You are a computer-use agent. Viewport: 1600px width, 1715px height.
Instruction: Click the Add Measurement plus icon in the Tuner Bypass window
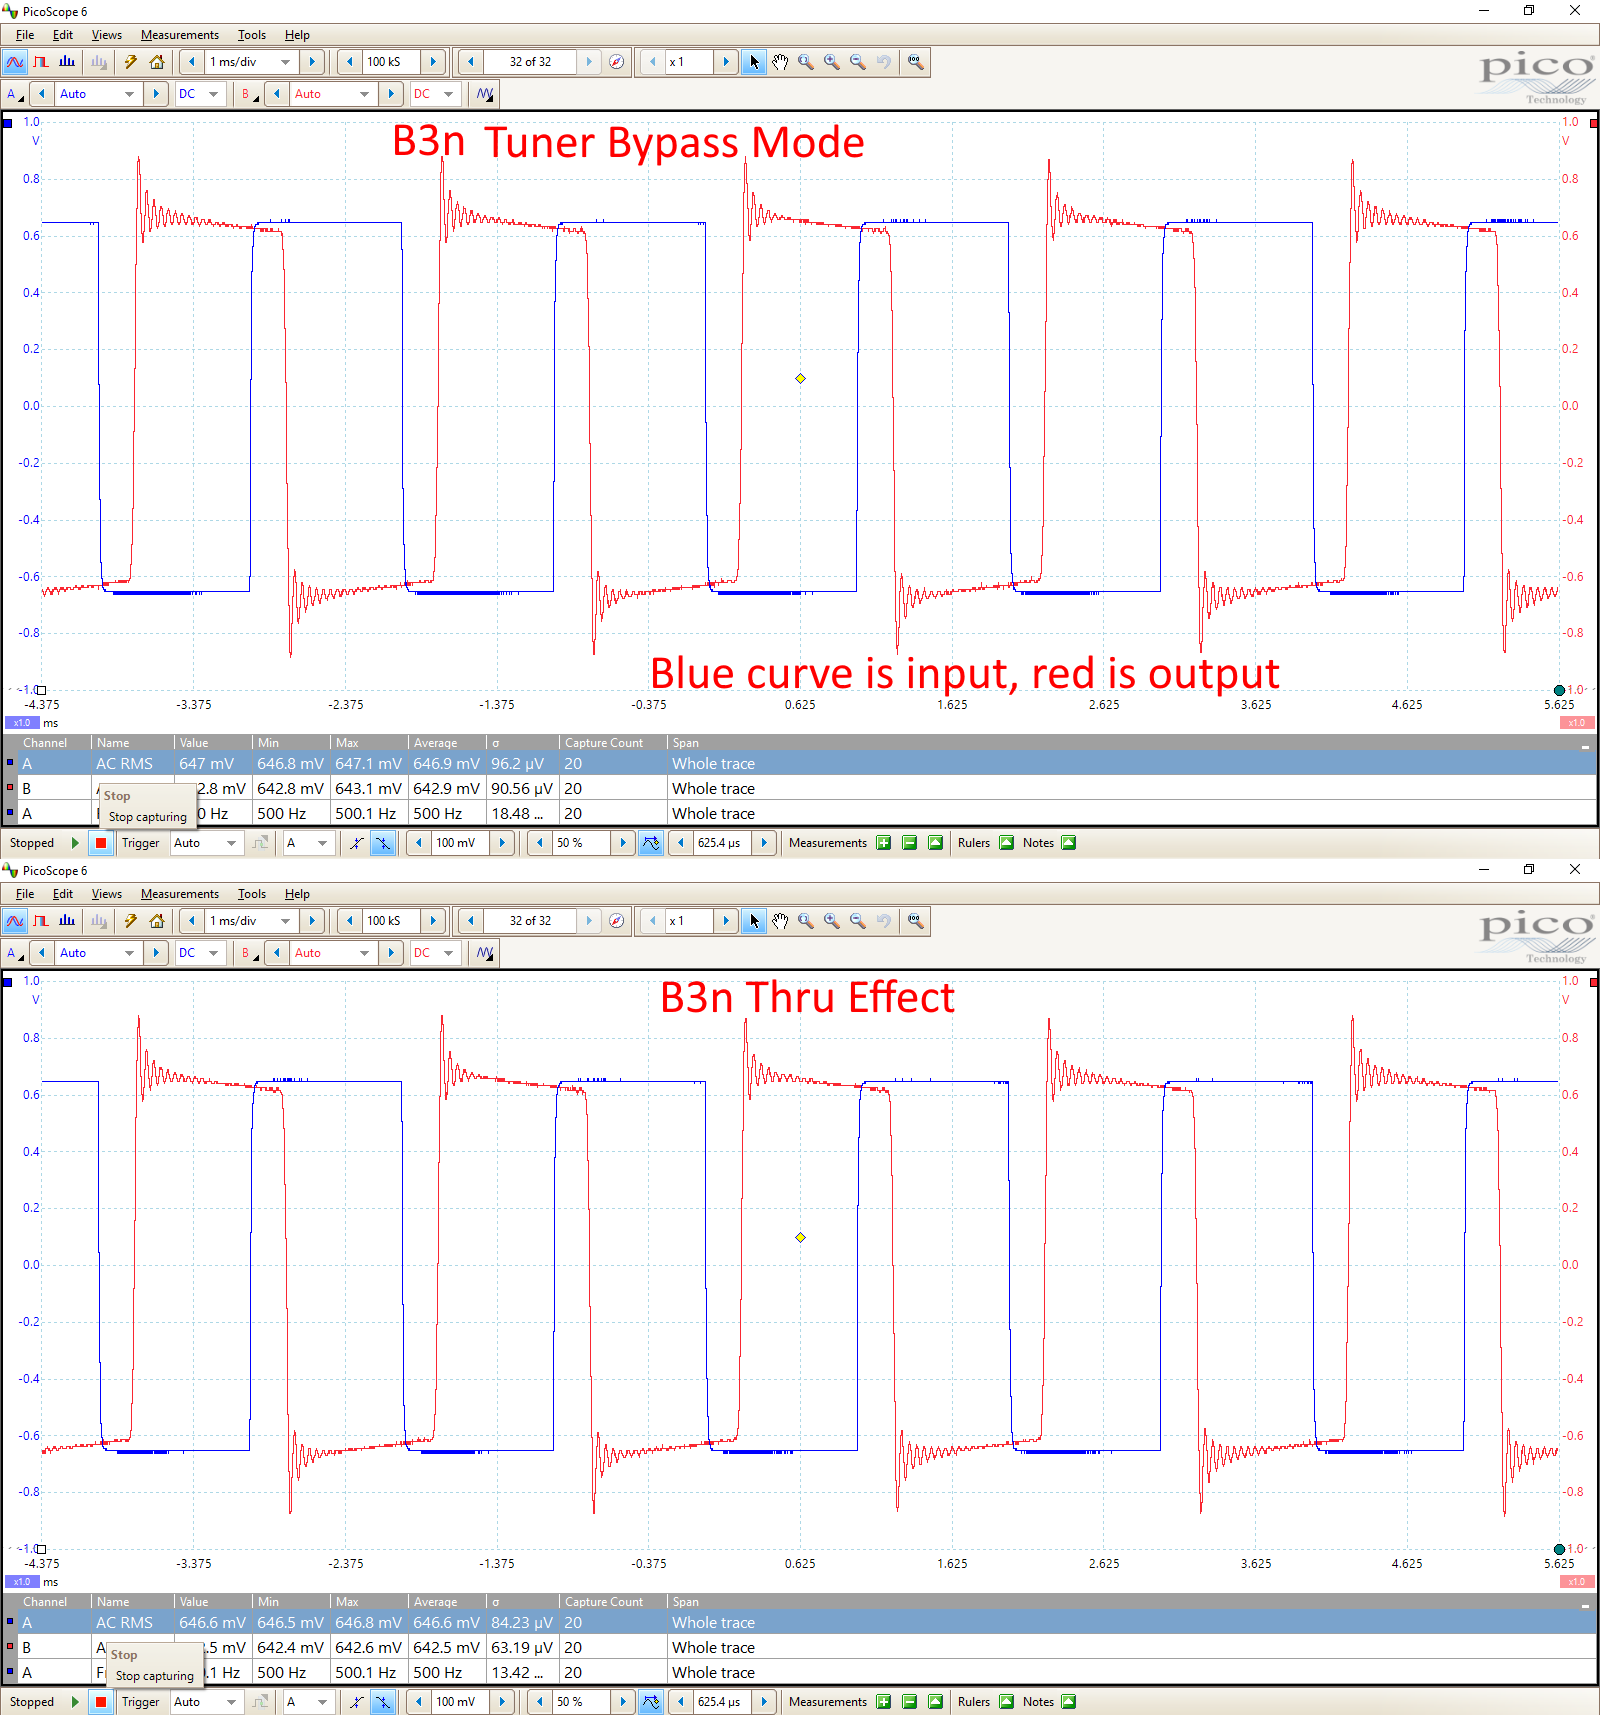[x=884, y=843]
